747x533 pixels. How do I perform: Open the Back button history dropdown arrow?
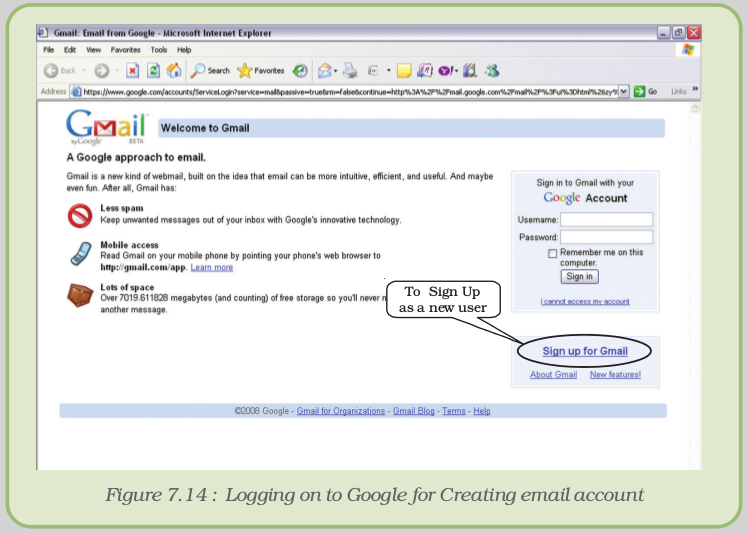coord(84,70)
